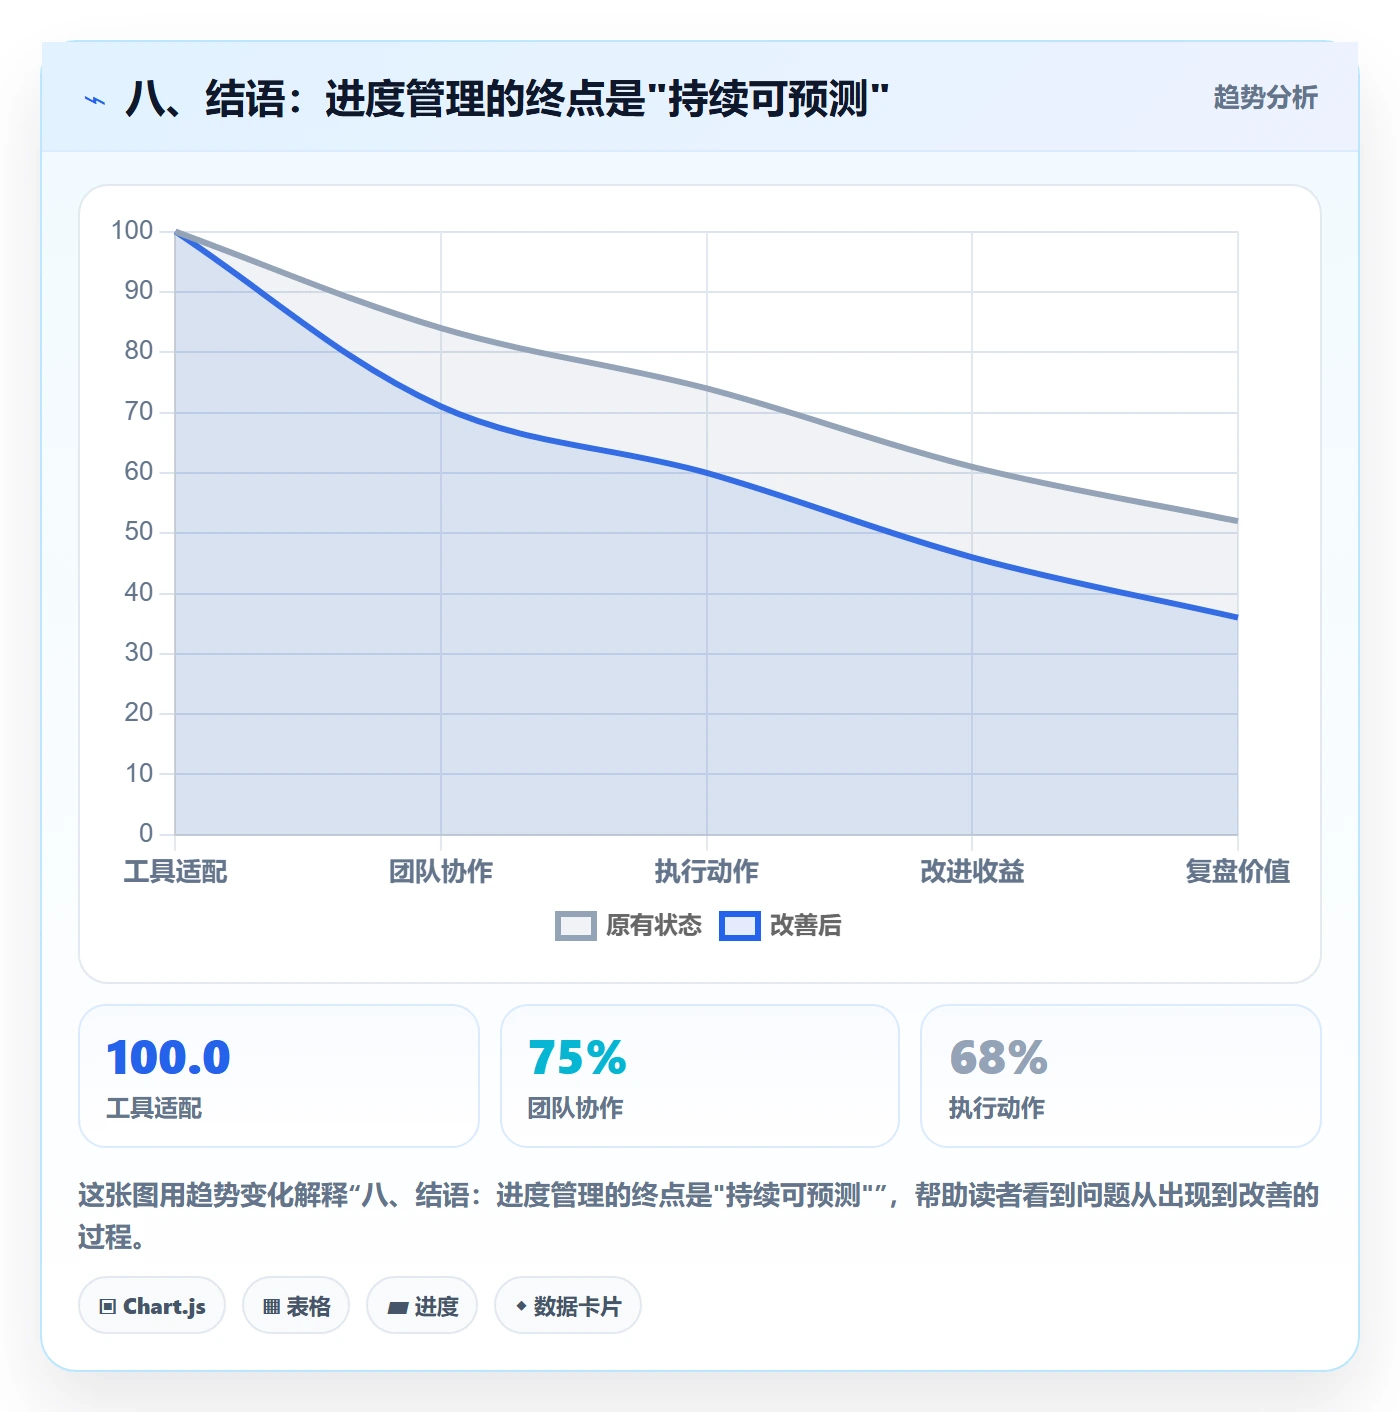
Task: Open the 75% 团队协作 stat card
Action: click(700, 1076)
